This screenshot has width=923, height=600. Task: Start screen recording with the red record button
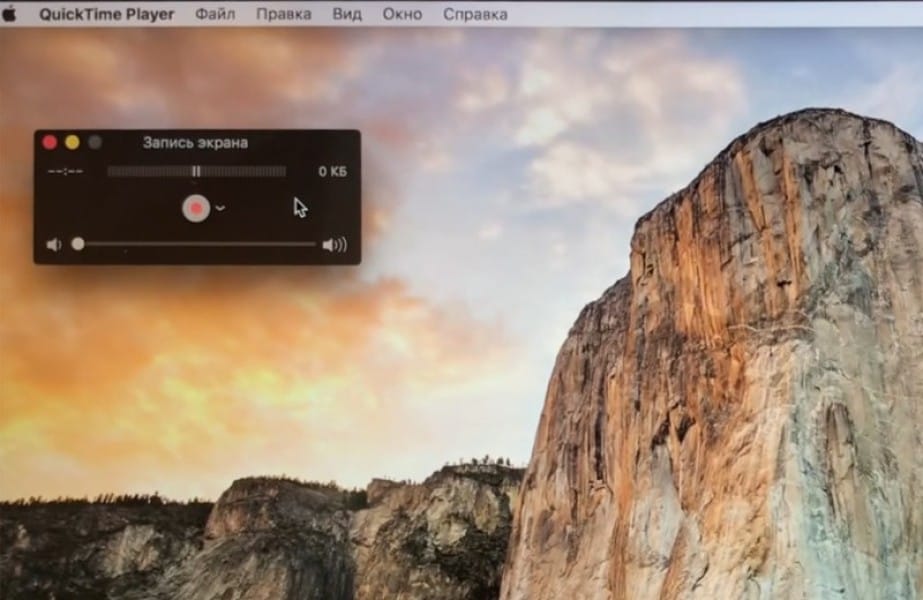pos(196,208)
